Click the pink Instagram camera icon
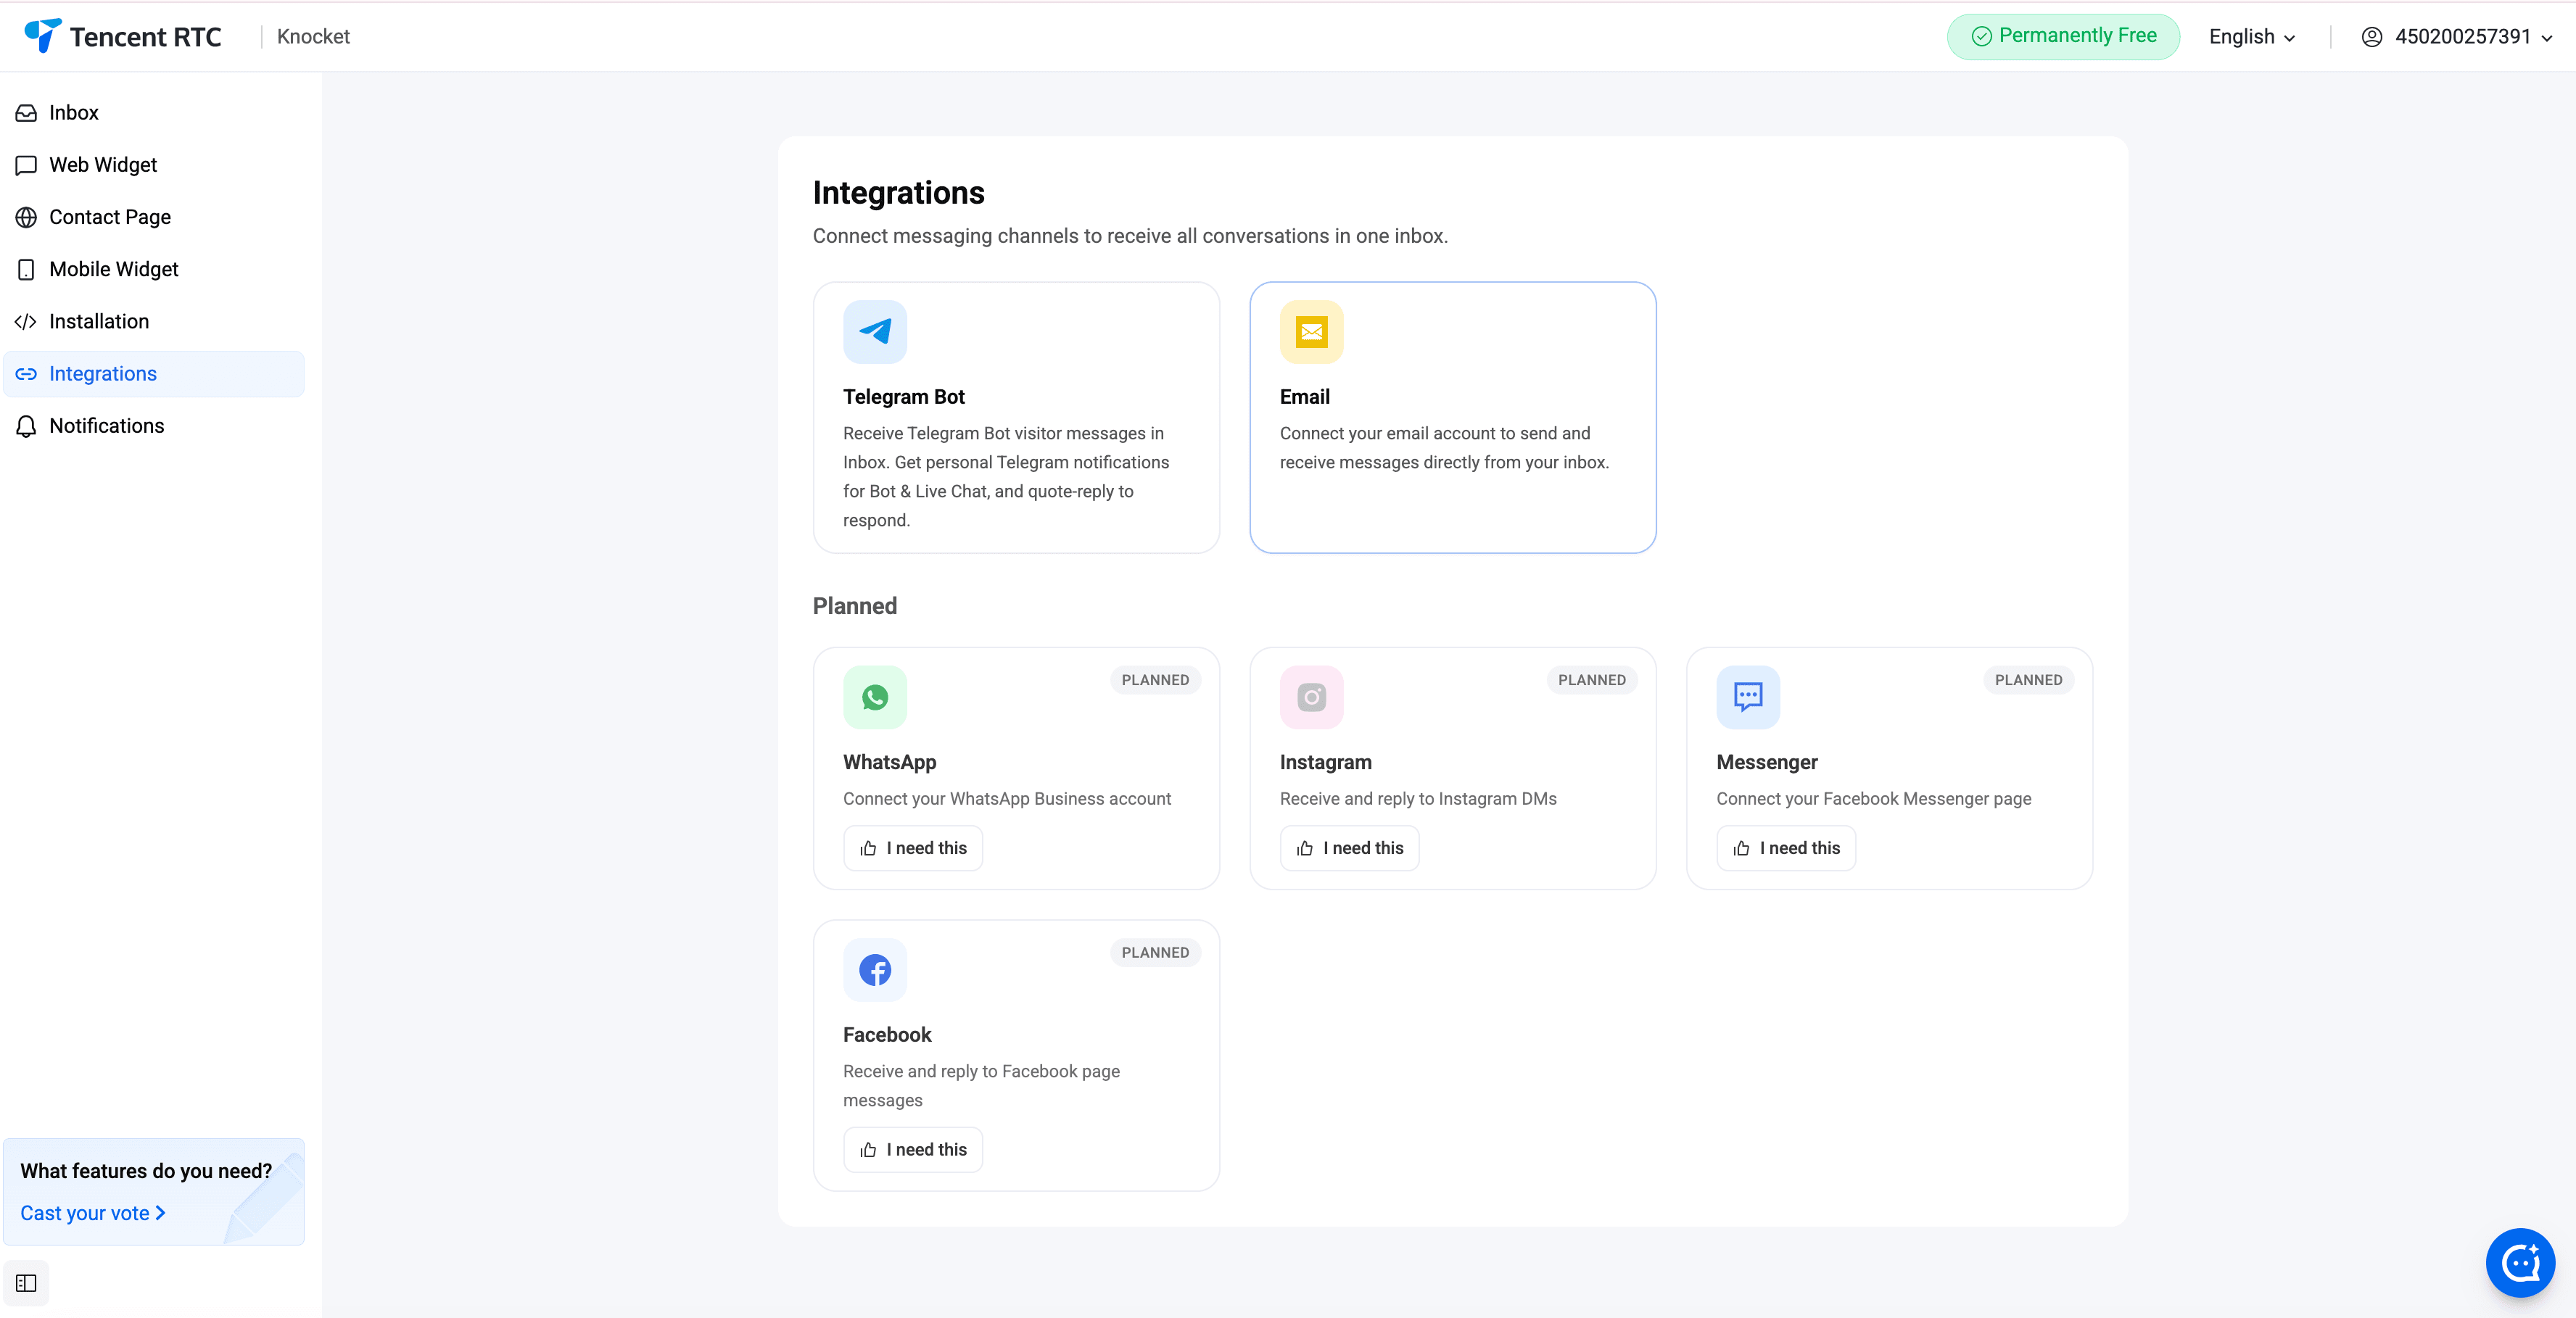Image resolution: width=2576 pixels, height=1318 pixels. (x=1311, y=697)
